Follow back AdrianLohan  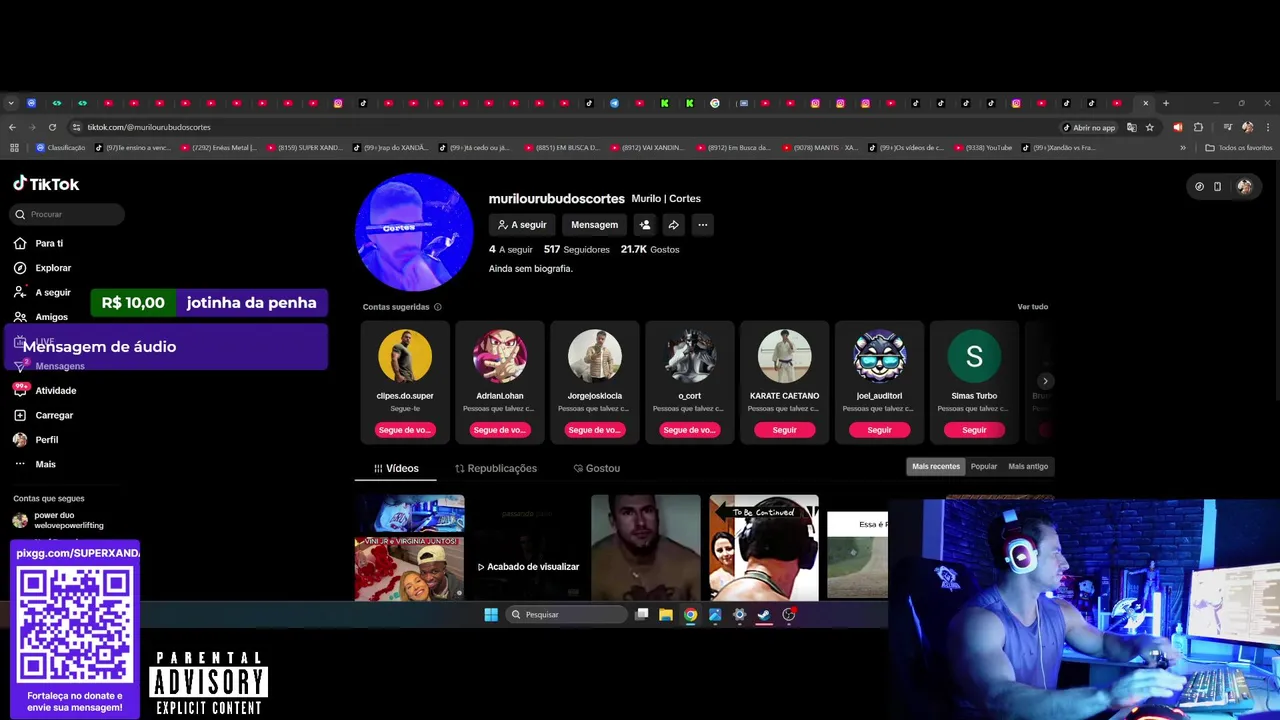(500, 430)
